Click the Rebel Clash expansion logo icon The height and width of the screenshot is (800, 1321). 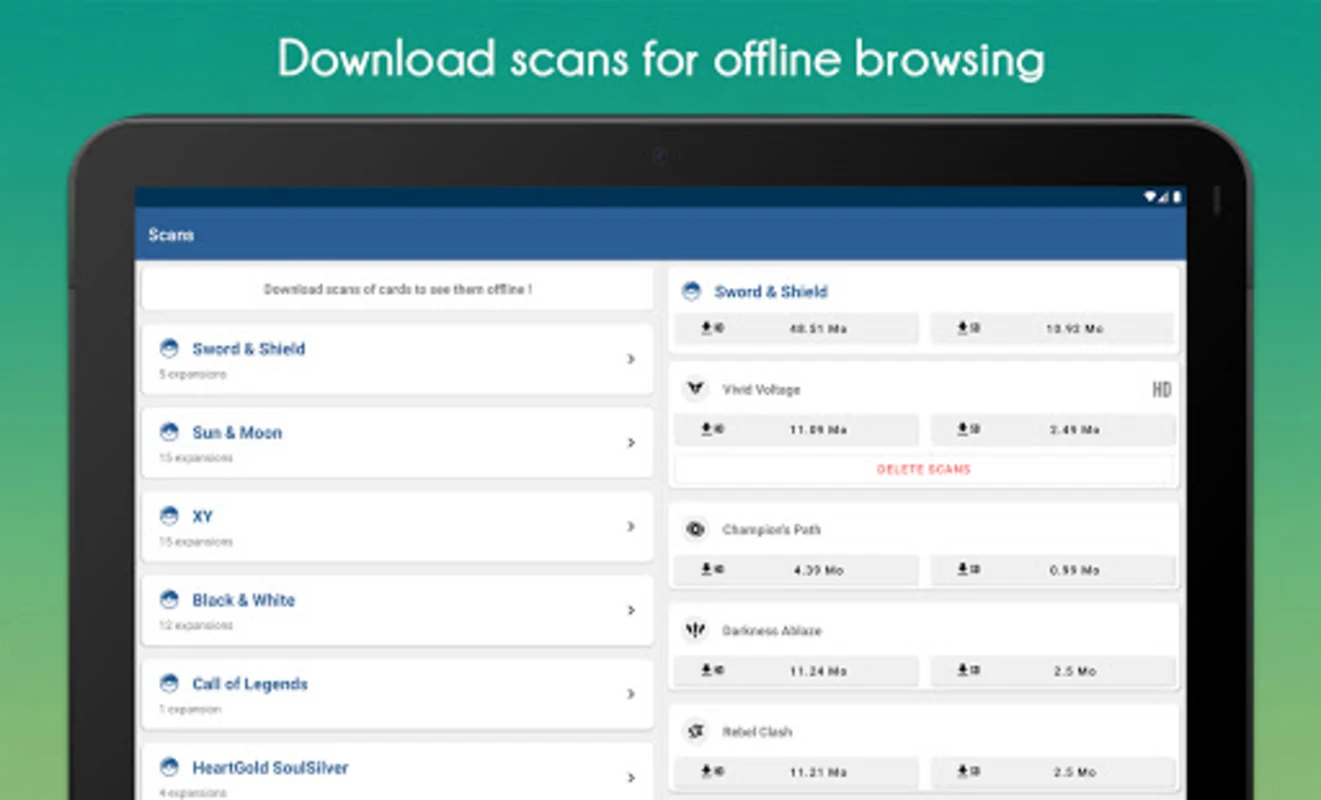[x=695, y=732]
